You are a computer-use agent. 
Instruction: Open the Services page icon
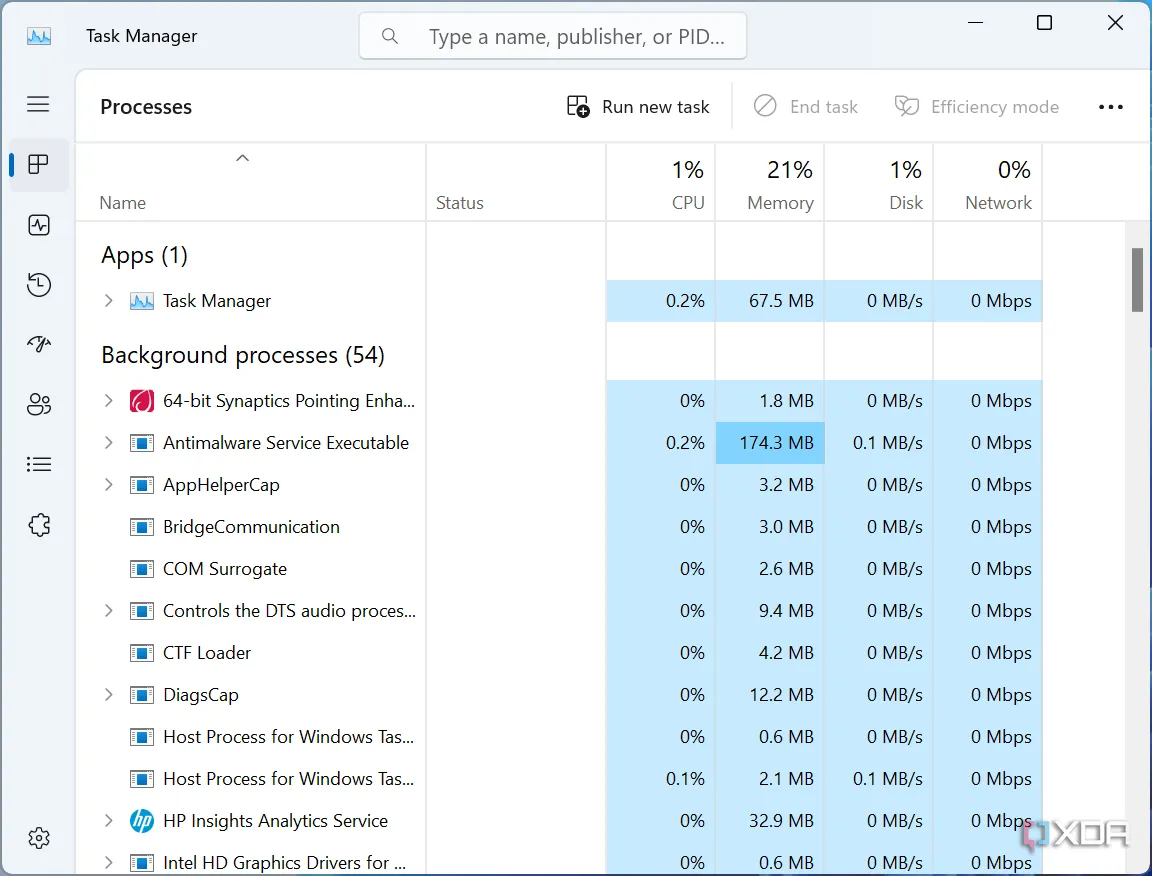[x=39, y=525]
